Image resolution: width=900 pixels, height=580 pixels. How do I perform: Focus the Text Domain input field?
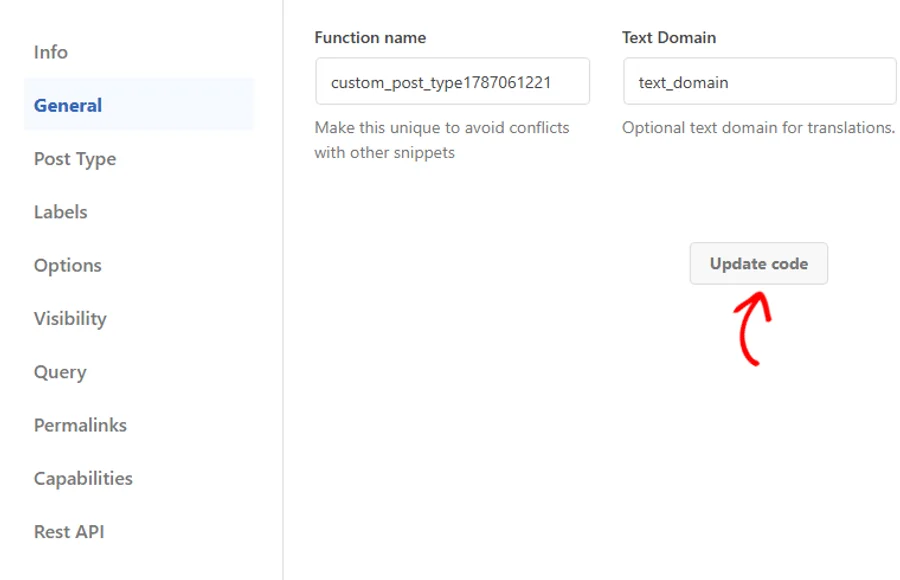(760, 81)
